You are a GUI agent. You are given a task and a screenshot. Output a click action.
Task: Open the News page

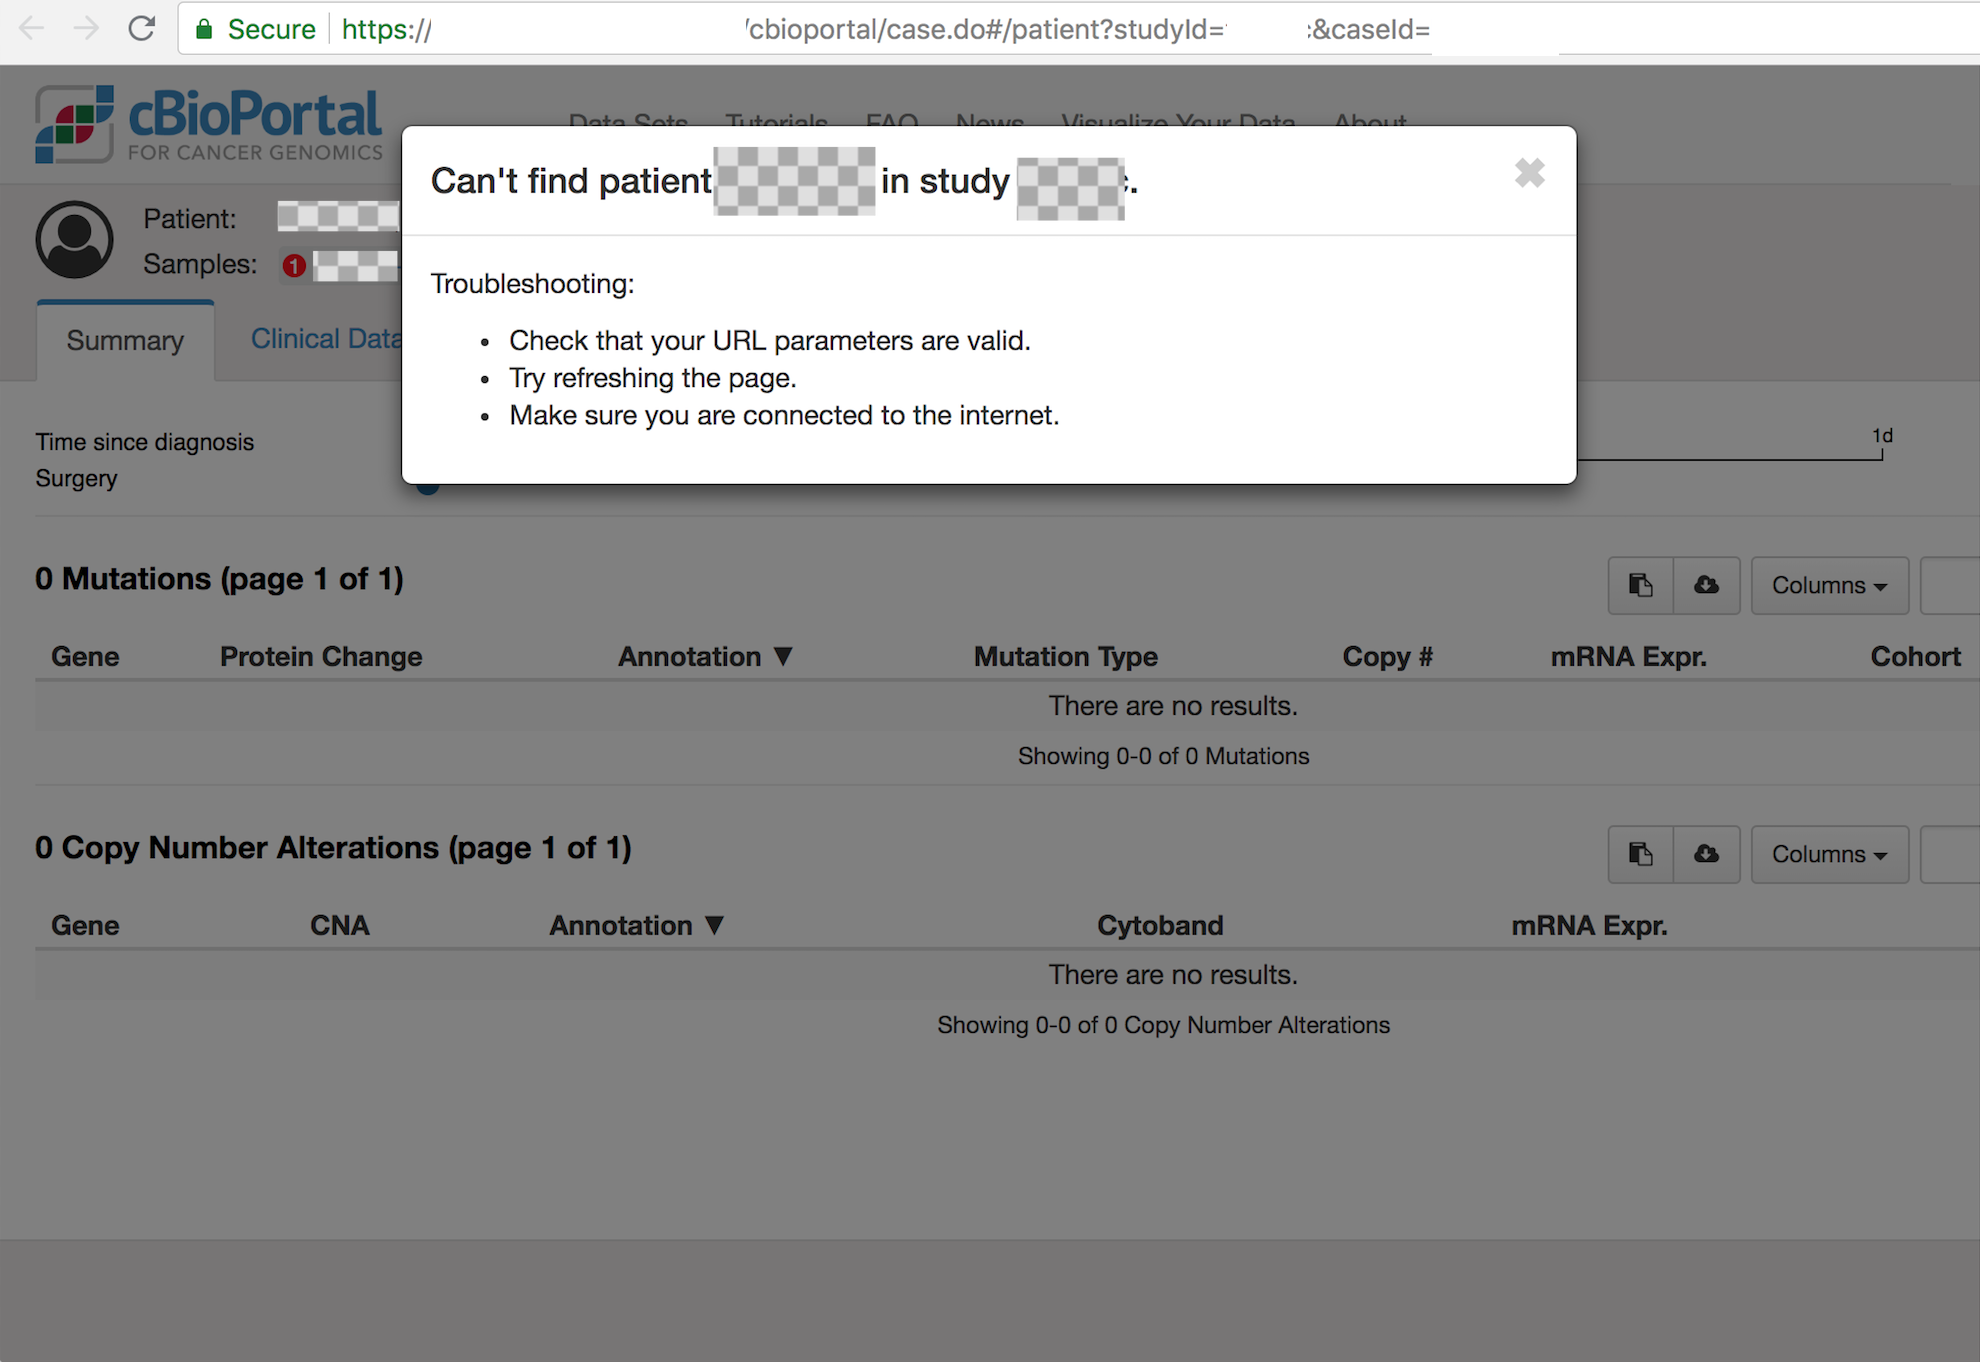(989, 122)
